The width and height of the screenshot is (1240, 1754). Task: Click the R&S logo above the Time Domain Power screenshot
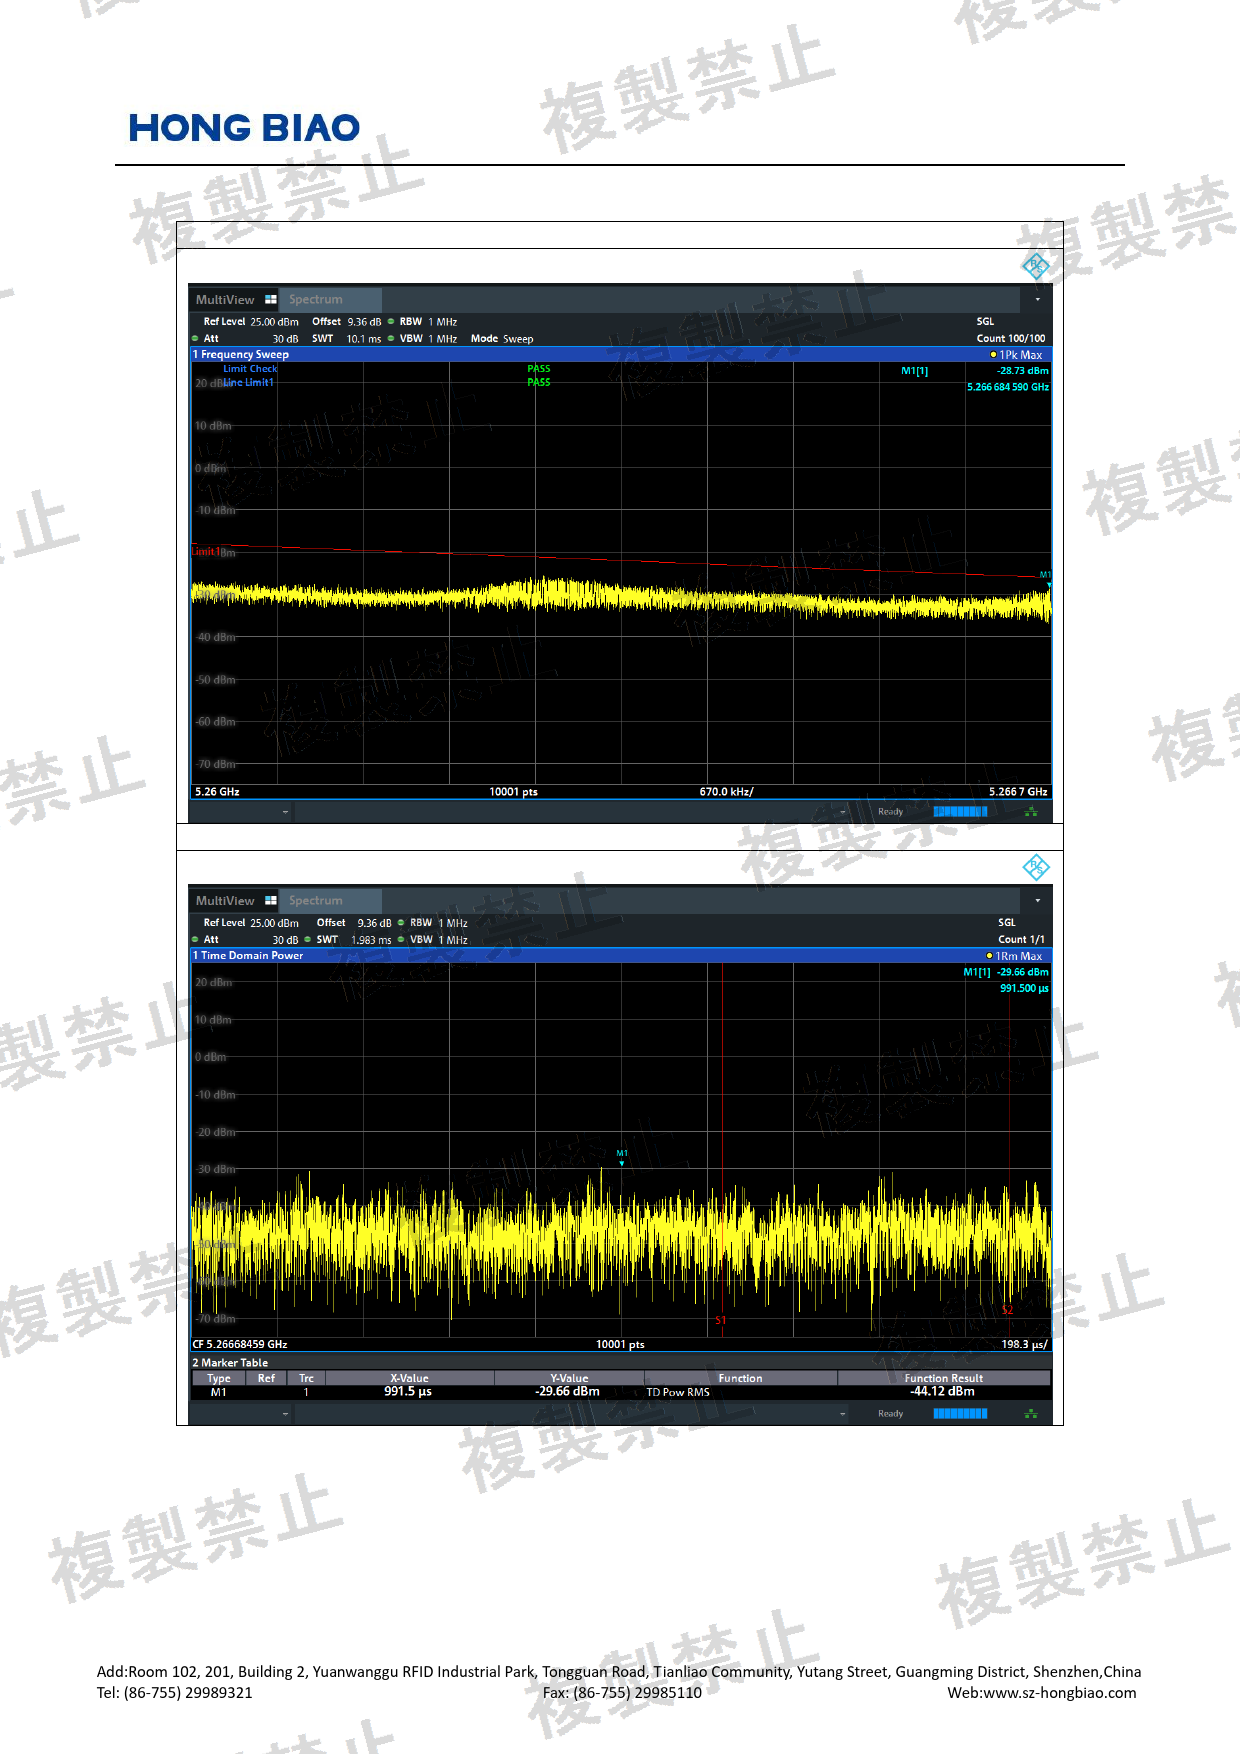(1035, 867)
